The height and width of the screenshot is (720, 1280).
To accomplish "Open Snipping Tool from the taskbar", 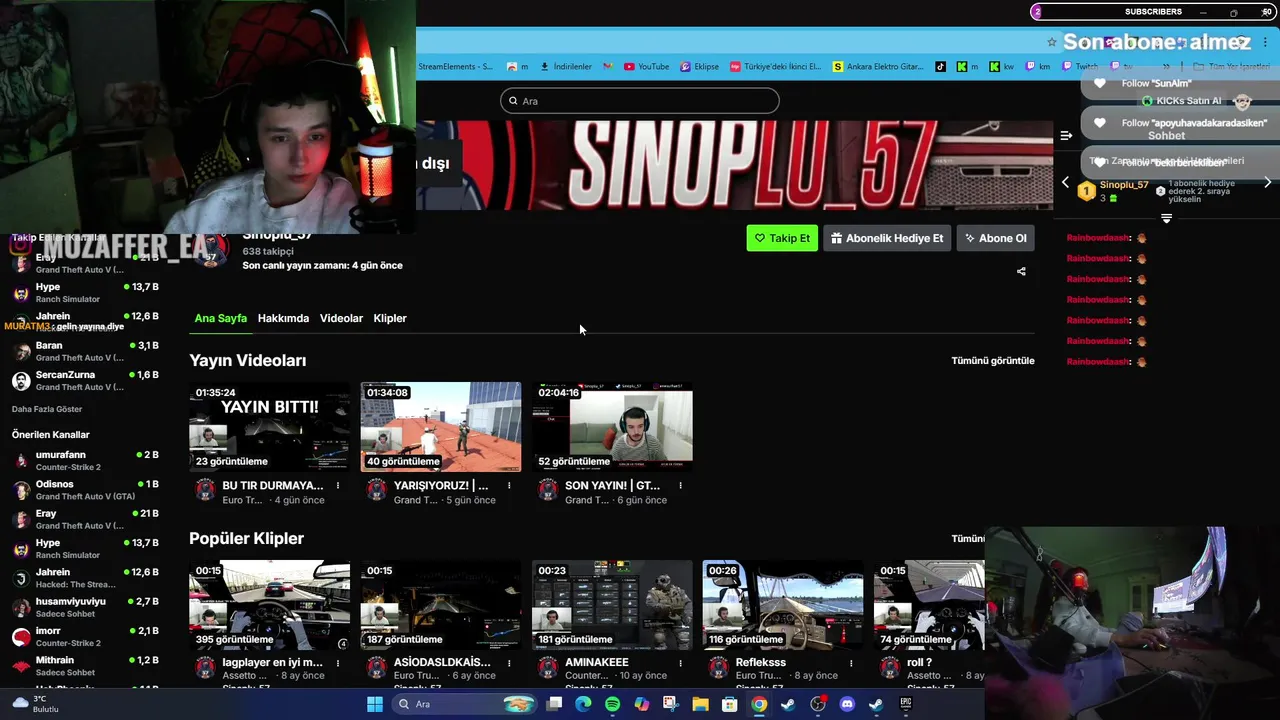I will (670, 704).
